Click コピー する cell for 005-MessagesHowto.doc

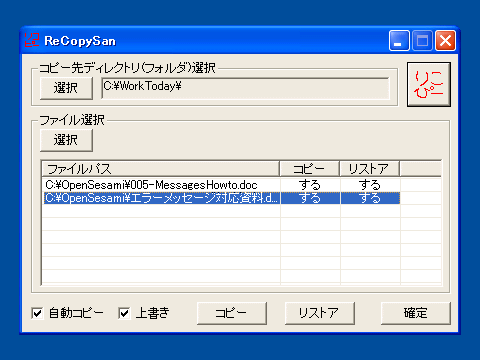[310, 185]
